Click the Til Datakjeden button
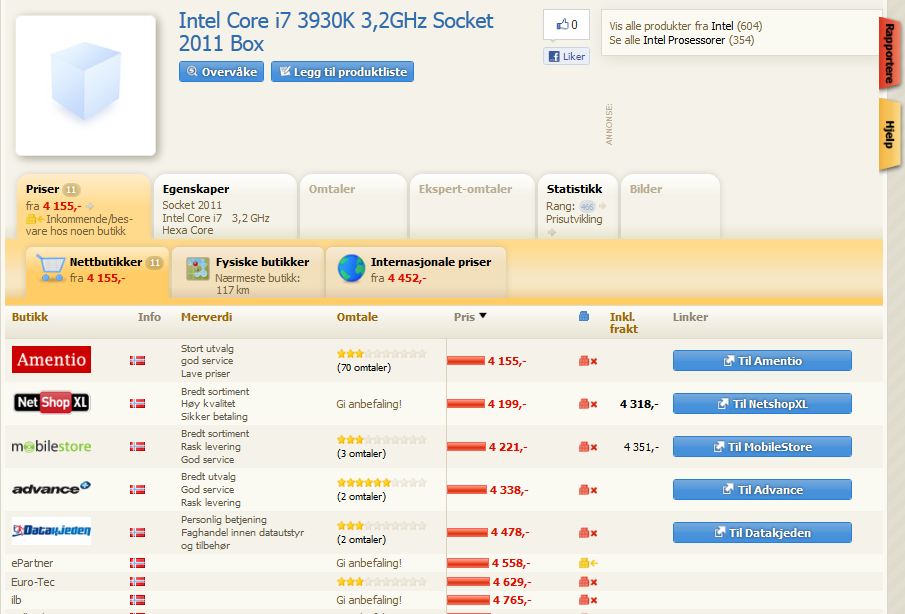 [x=762, y=533]
